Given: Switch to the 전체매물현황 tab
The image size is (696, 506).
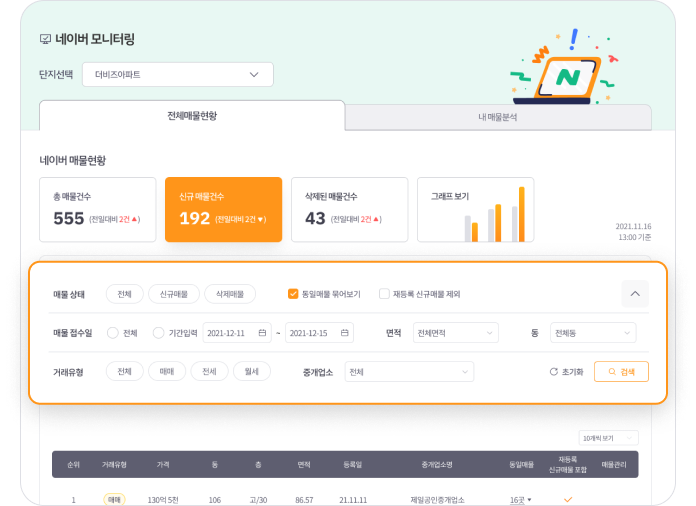Looking at the screenshot, I should (x=192, y=116).
